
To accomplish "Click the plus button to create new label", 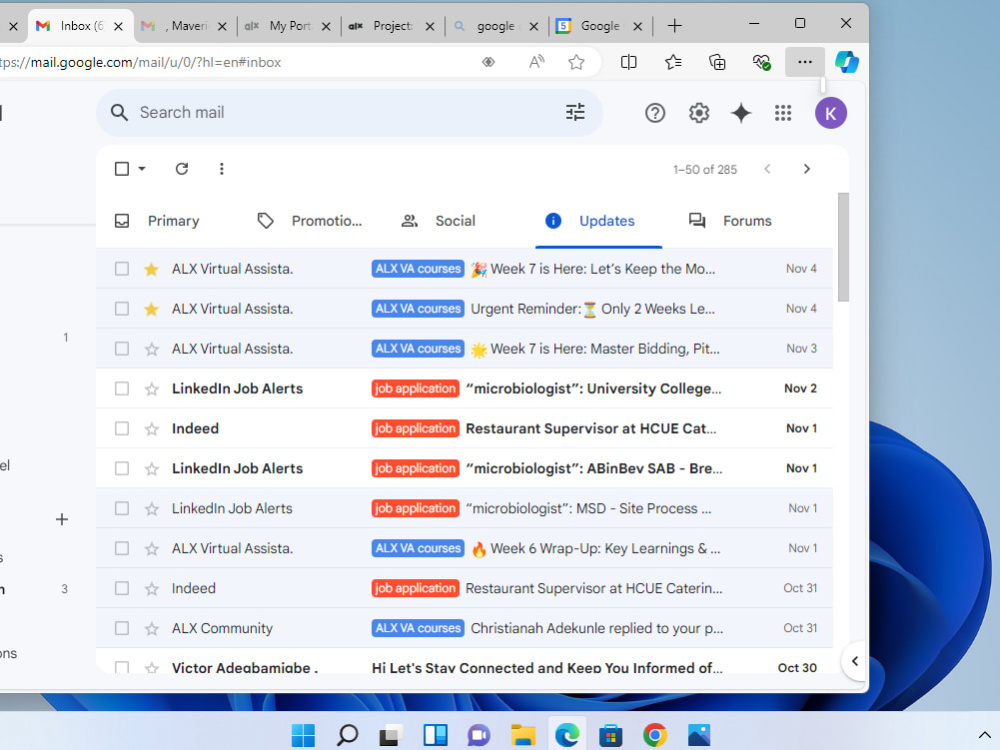I will coord(62,520).
